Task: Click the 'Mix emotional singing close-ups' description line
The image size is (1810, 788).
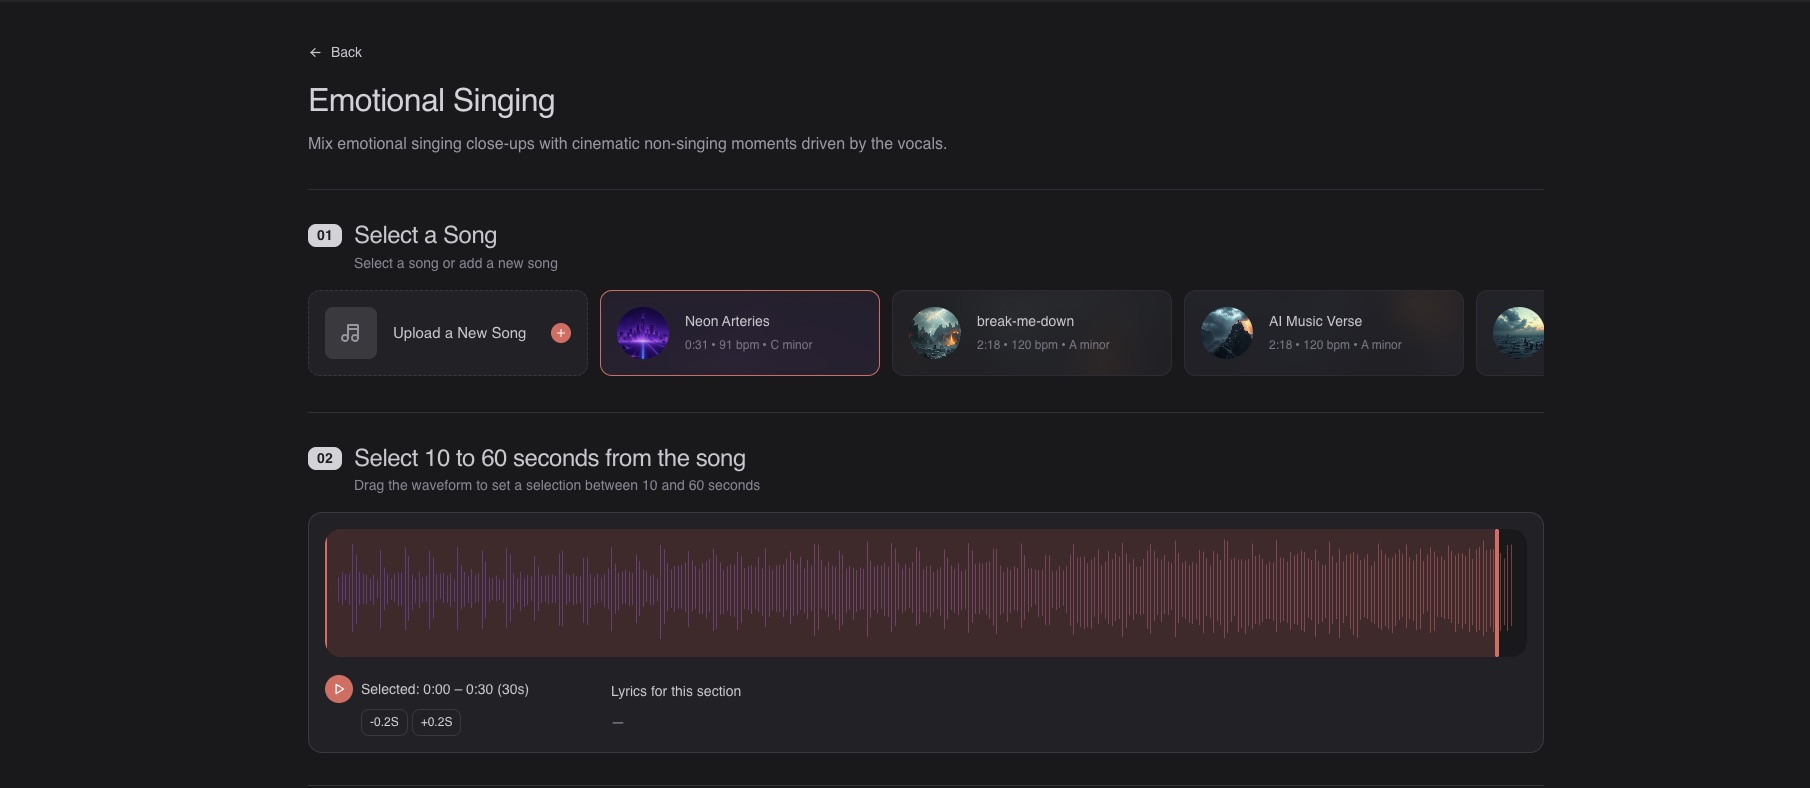Action: point(627,143)
